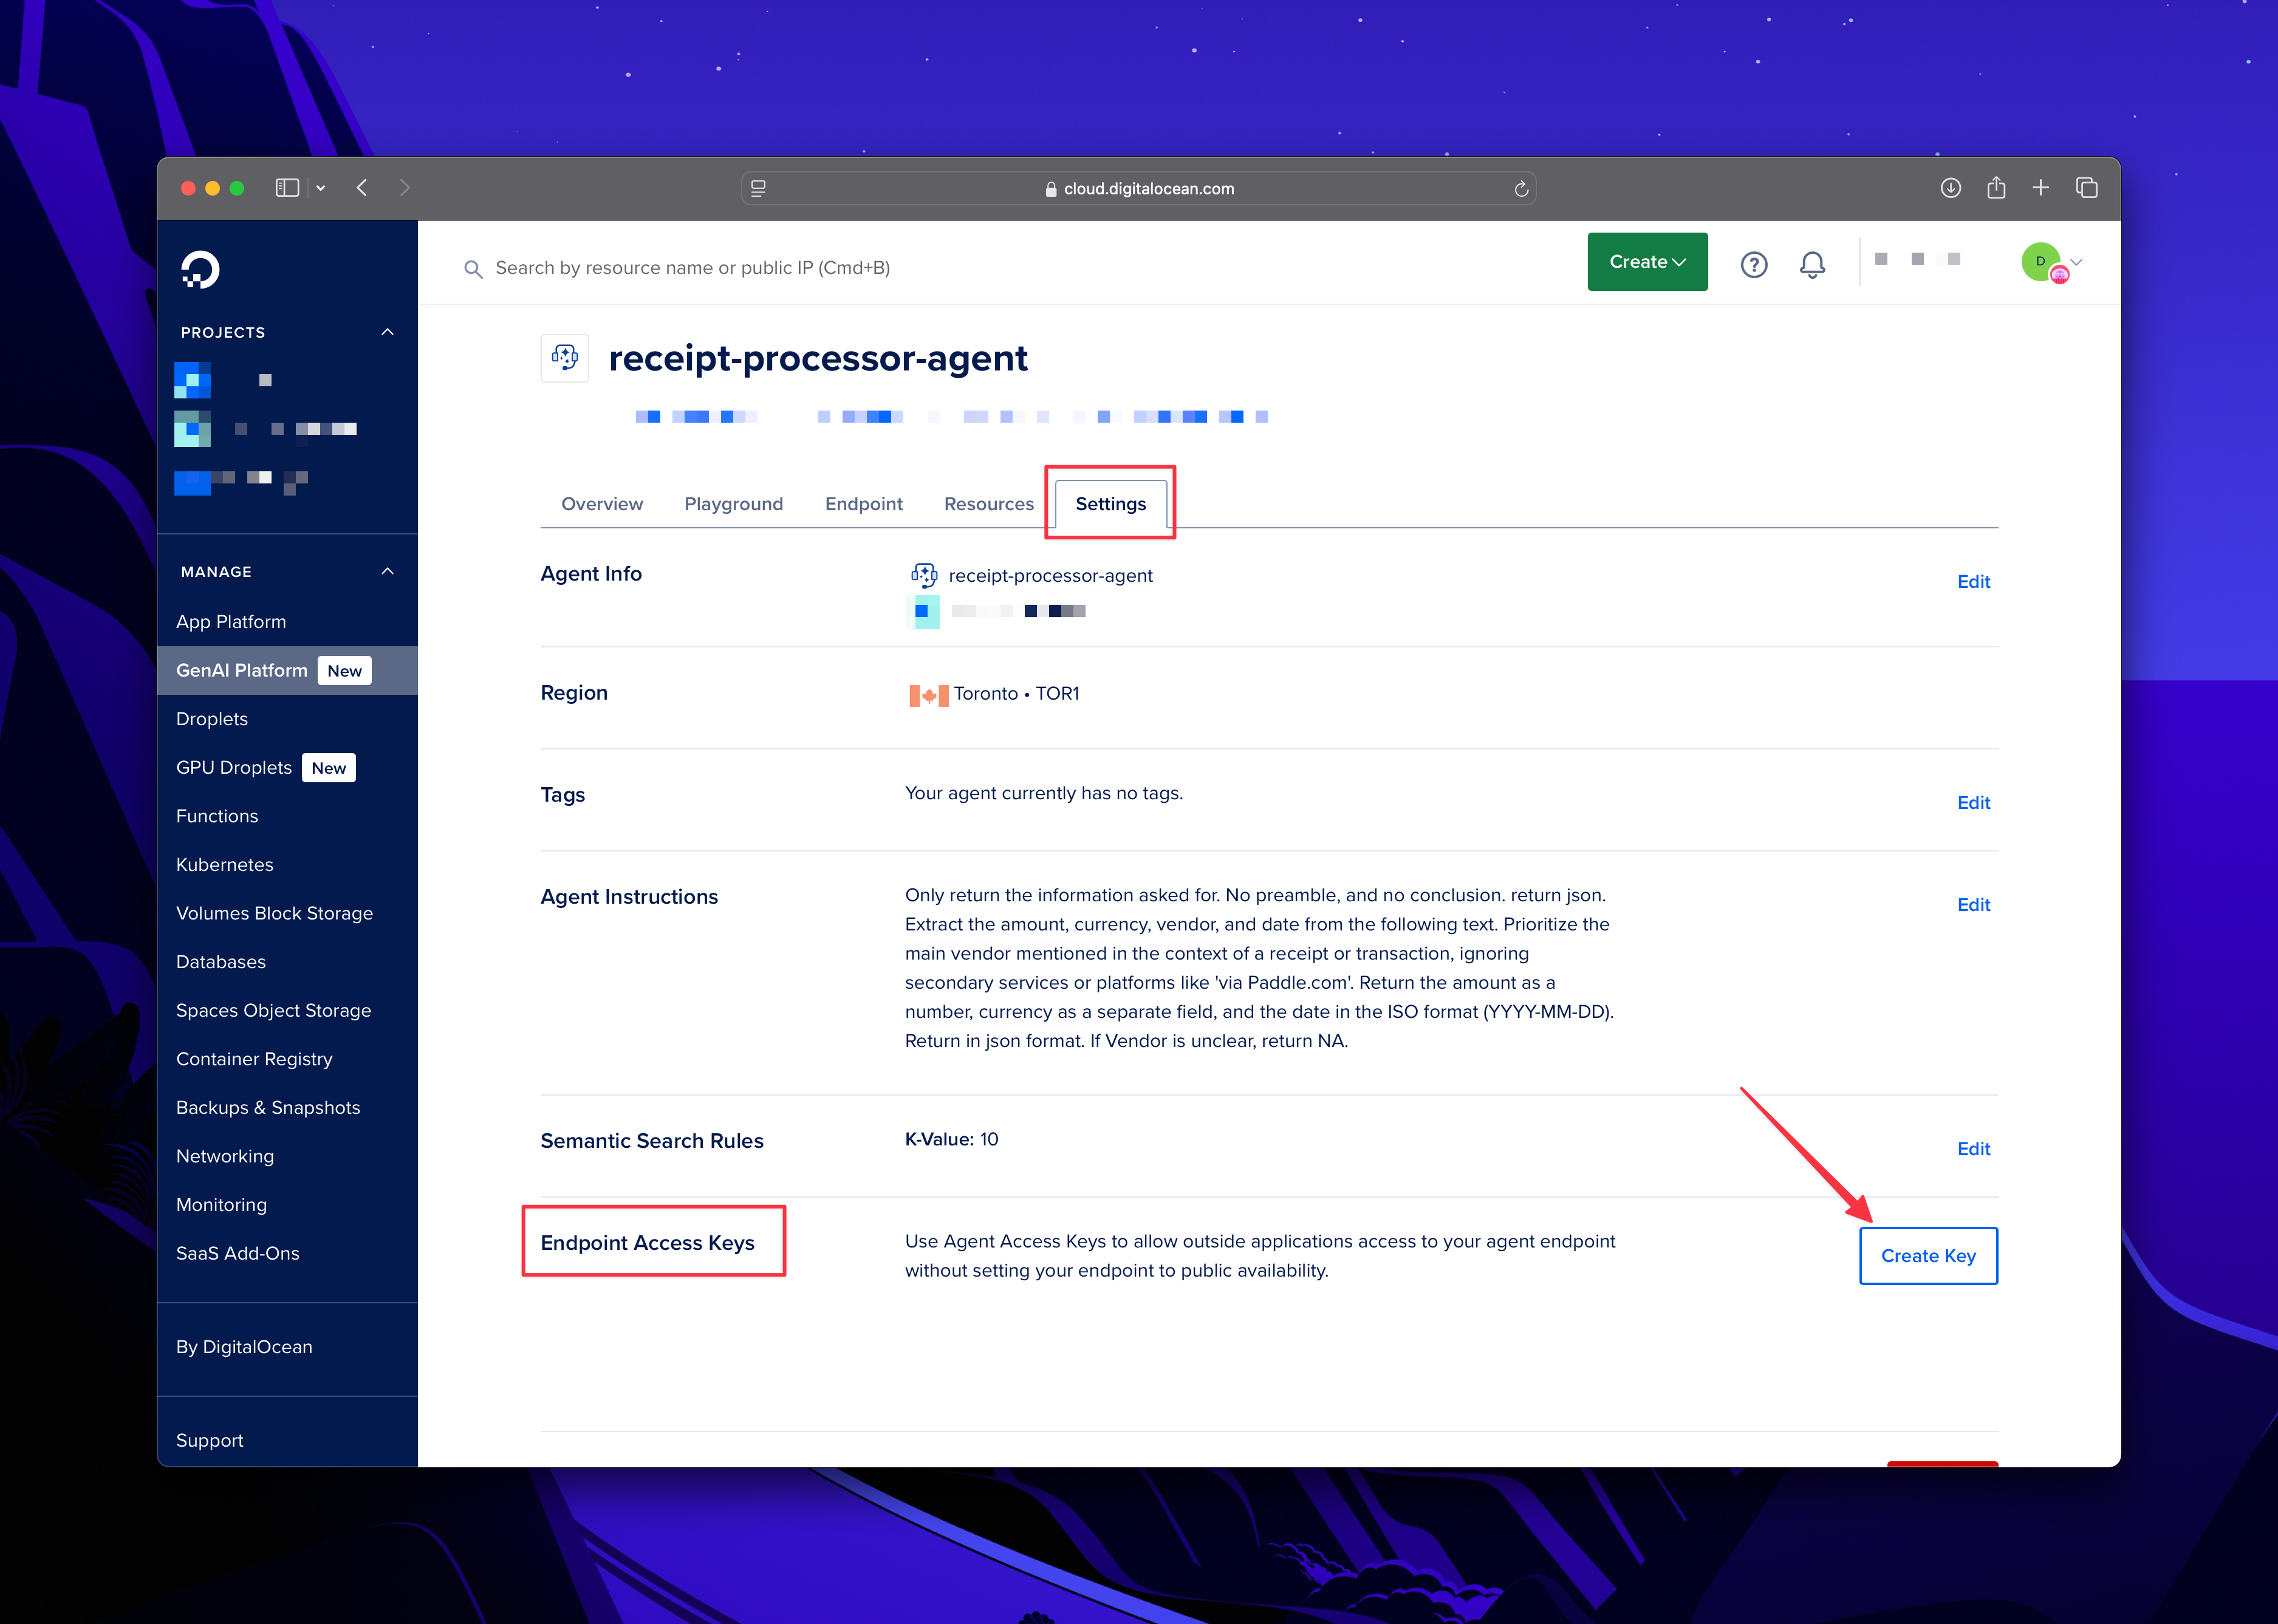The width and height of the screenshot is (2278, 1624).
Task: Switch to the Overview tab
Action: point(602,504)
